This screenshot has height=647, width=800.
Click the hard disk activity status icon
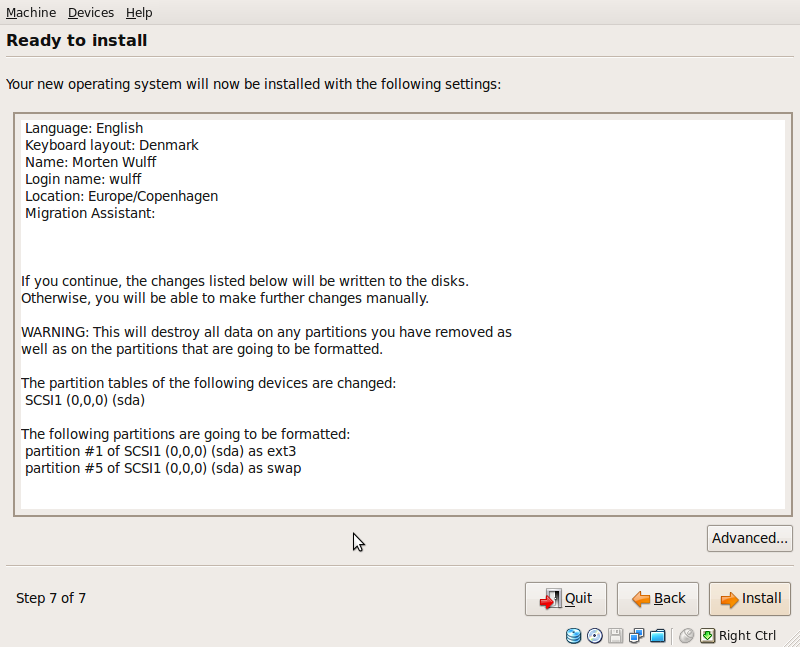573,636
